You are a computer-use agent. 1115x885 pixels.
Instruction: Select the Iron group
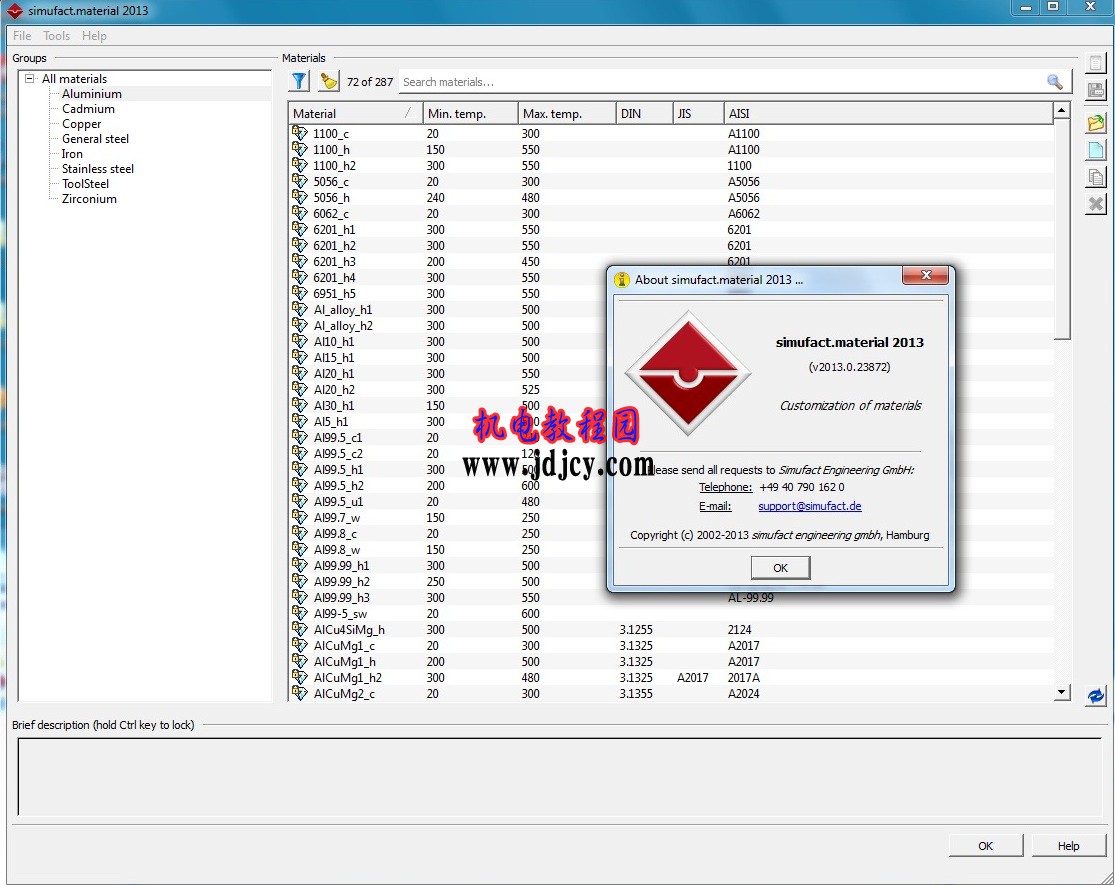coord(72,154)
